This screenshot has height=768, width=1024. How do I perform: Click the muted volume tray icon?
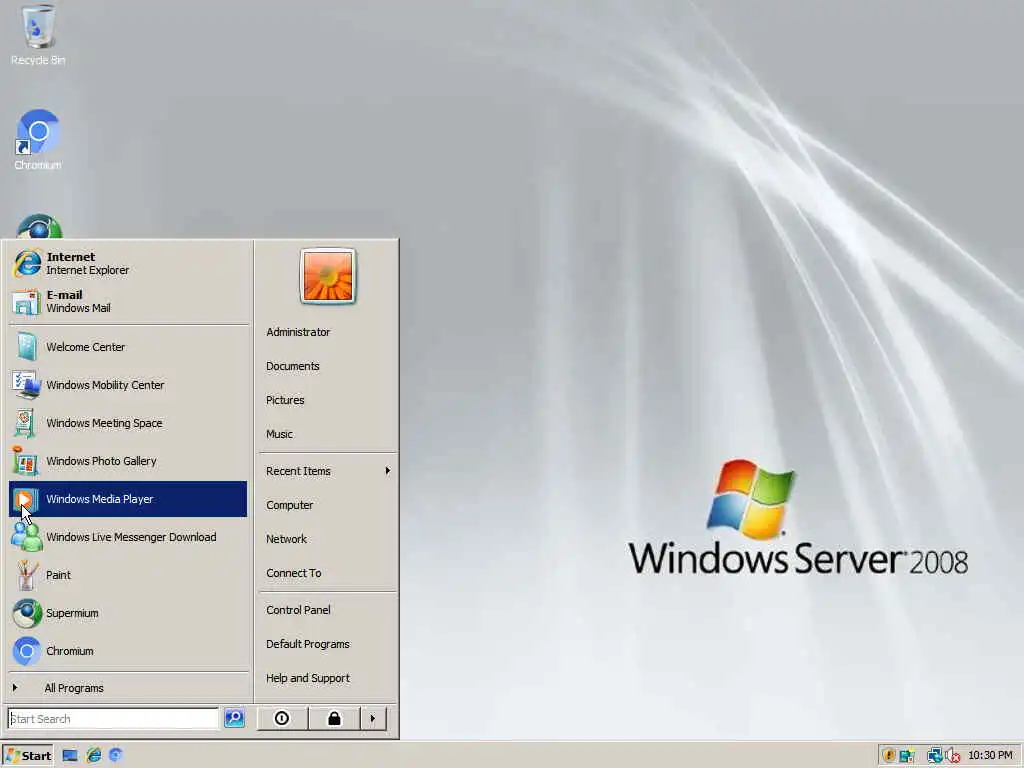pyautogui.click(x=953, y=756)
